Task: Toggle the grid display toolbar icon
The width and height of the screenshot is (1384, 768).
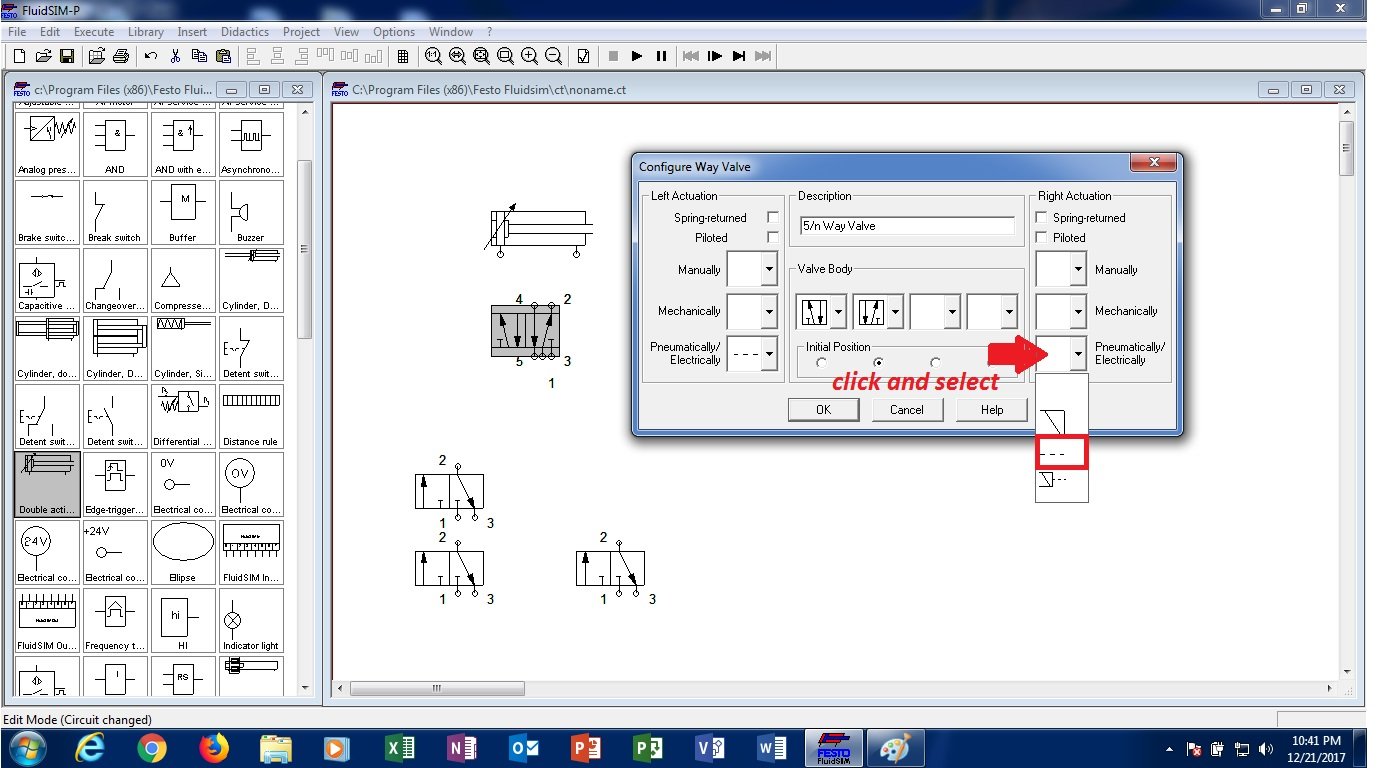Action: point(403,56)
